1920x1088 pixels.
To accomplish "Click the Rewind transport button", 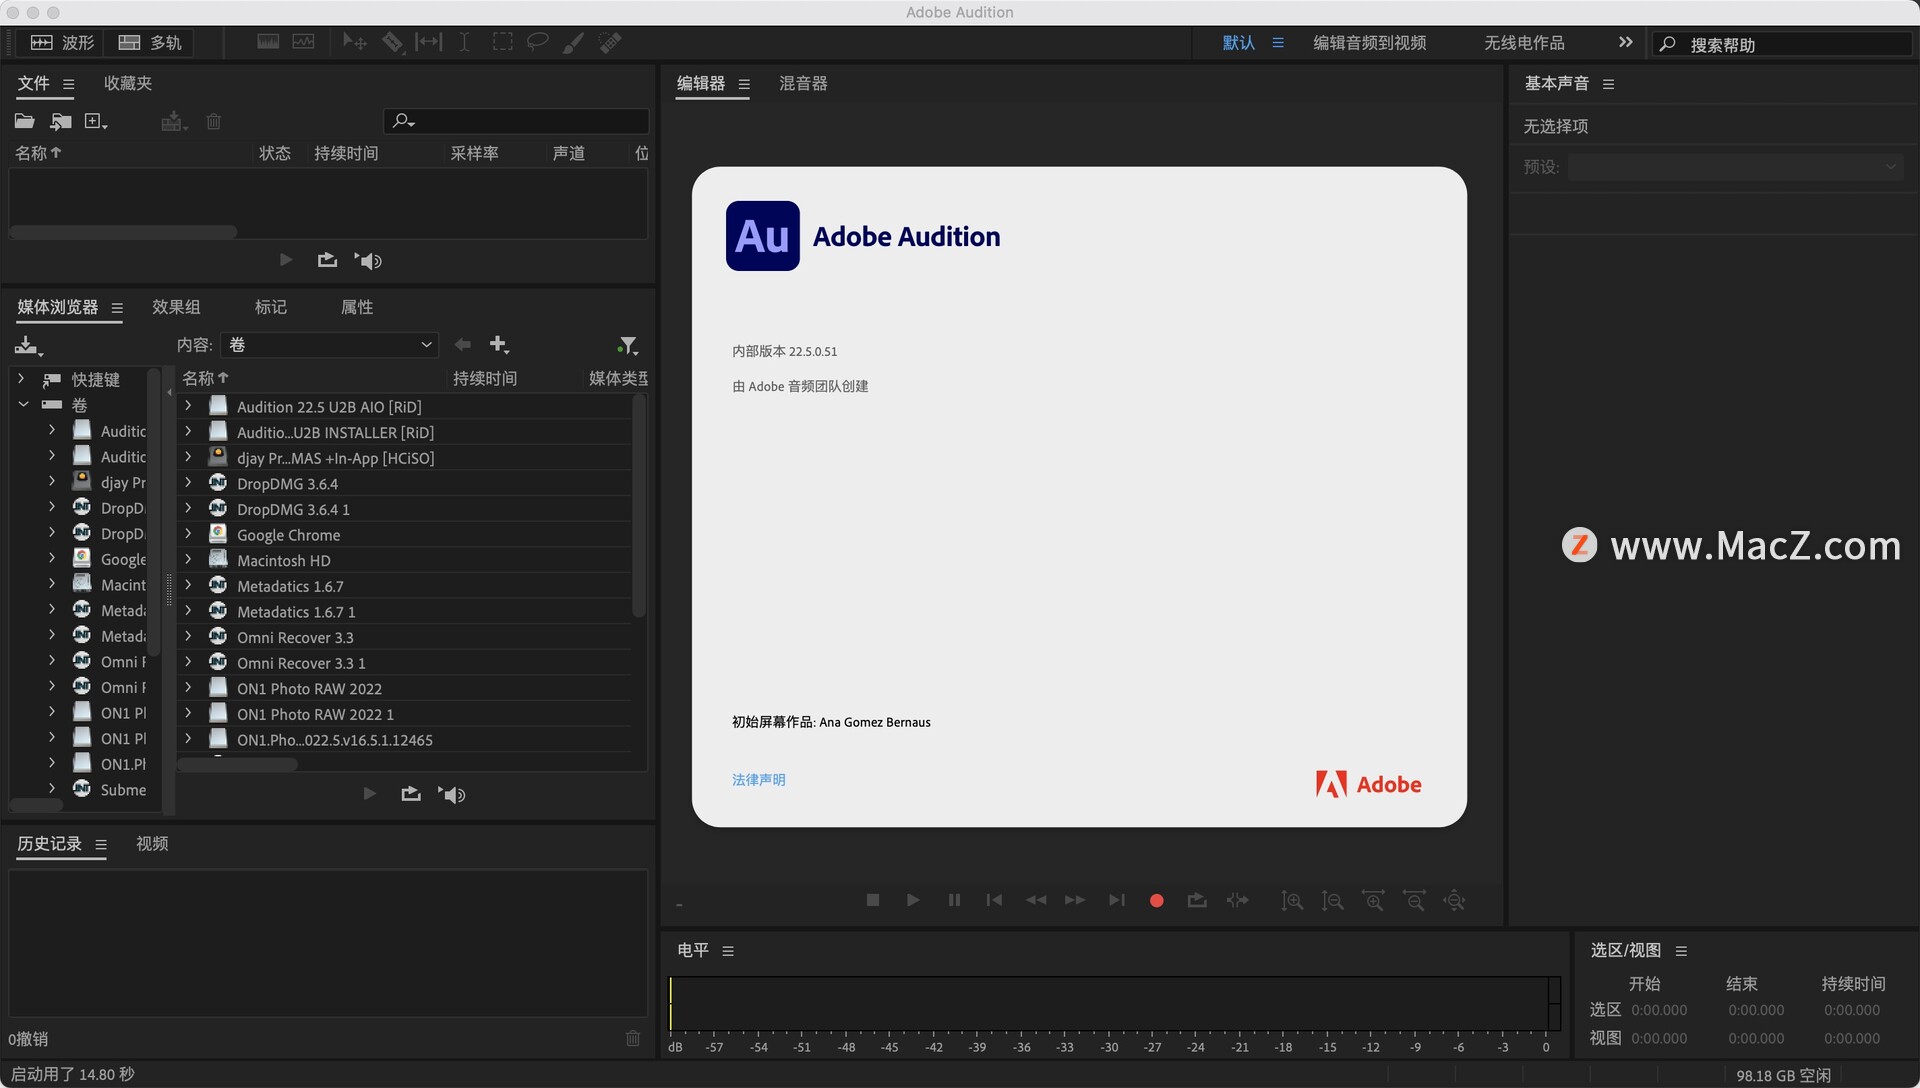I will (x=1035, y=900).
